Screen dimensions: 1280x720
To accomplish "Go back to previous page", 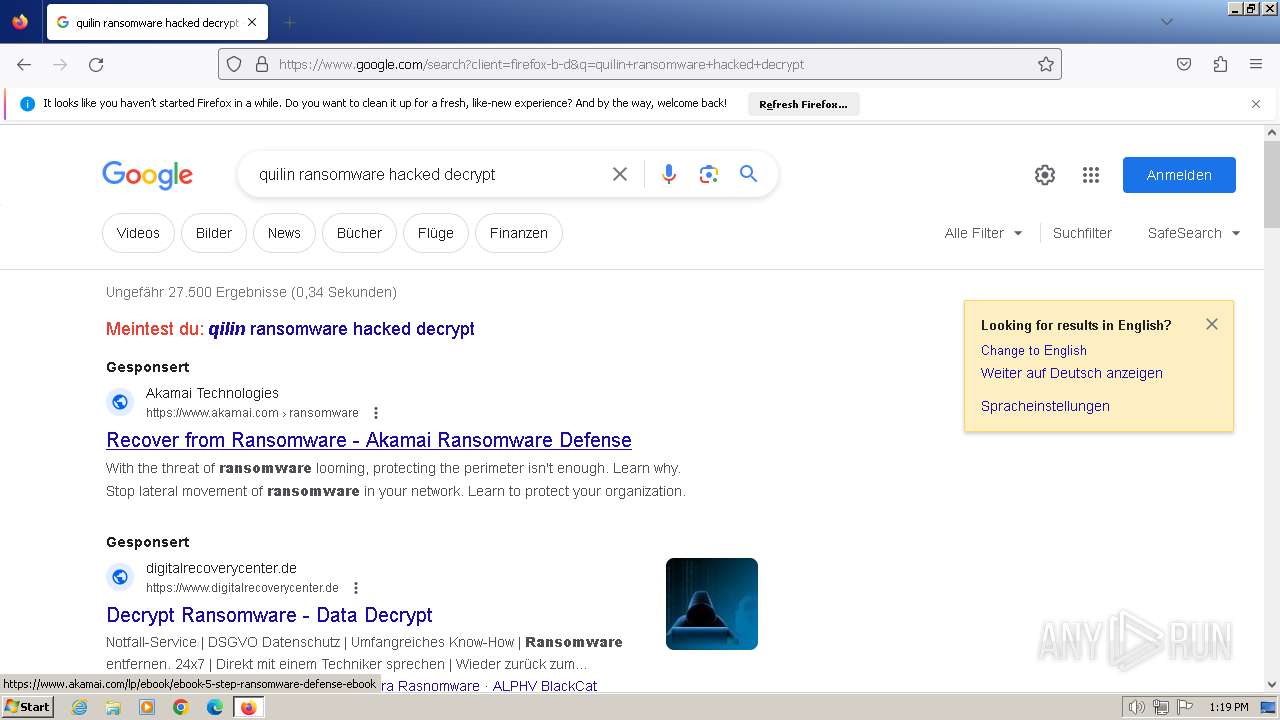I will point(24,64).
